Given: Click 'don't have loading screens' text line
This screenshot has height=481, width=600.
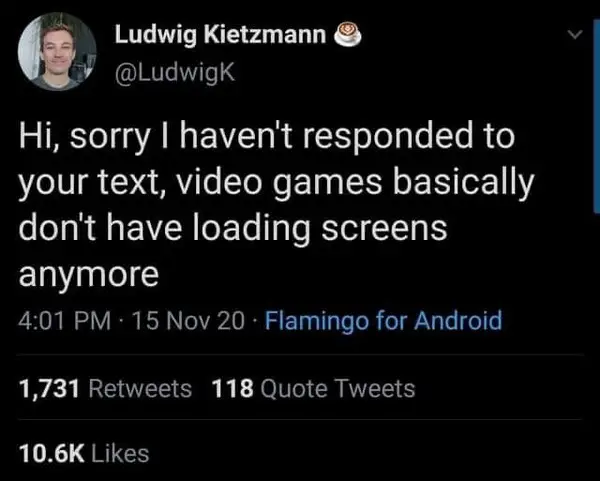Looking at the screenshot, I should [233, 228].
